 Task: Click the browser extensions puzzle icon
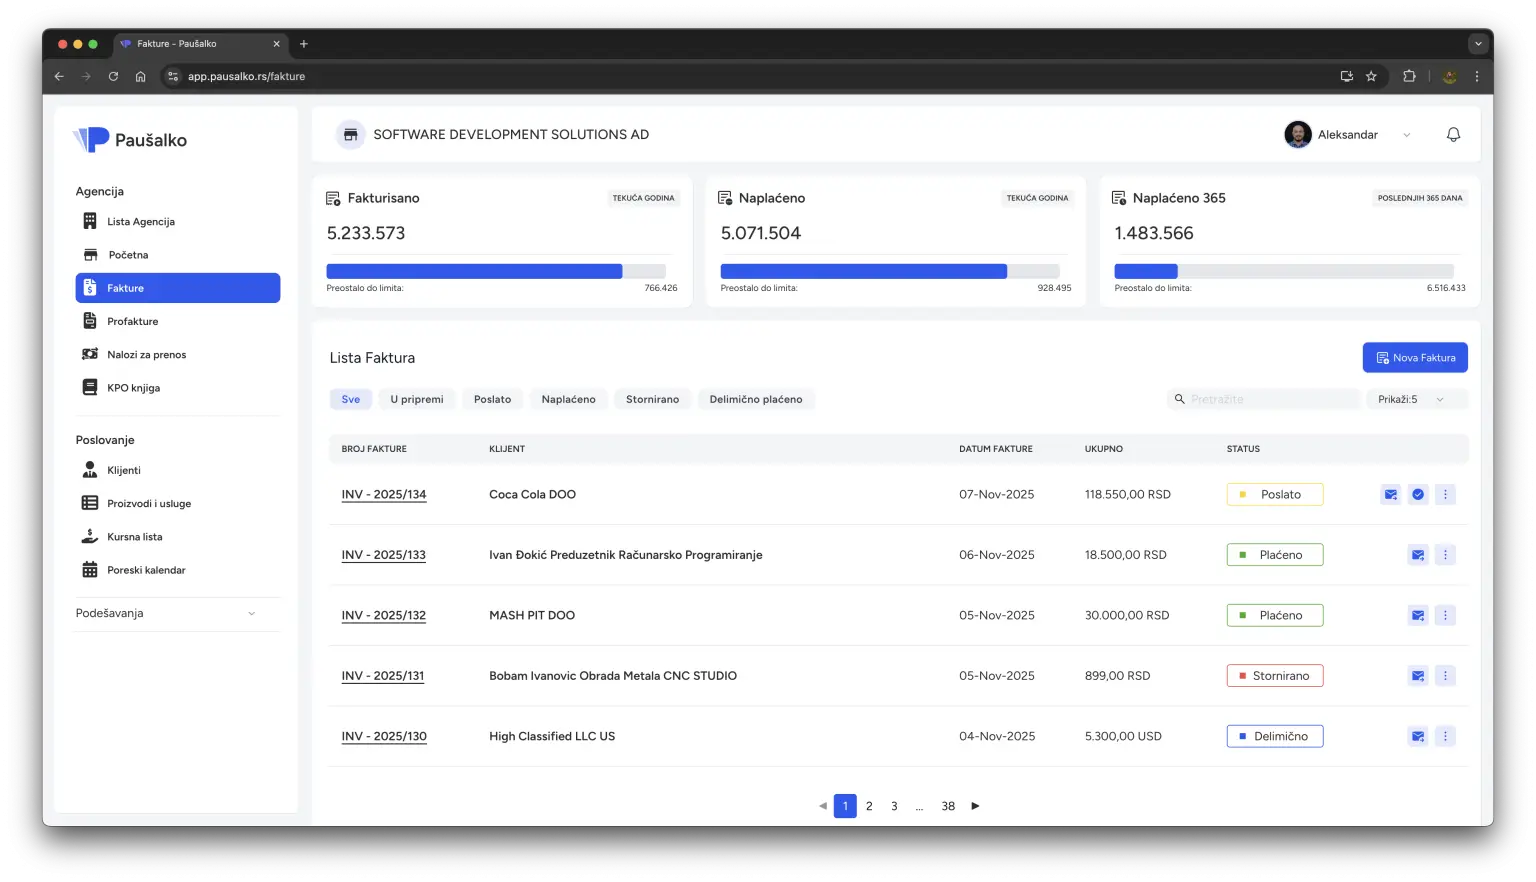pyautogui.click(x=1409, y=76)
